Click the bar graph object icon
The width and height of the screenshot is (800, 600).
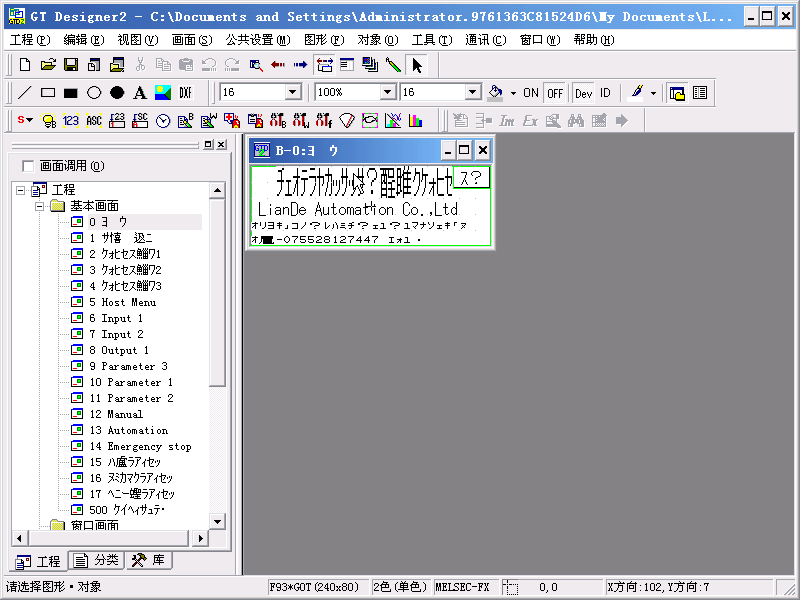click(x=415, y=121)
